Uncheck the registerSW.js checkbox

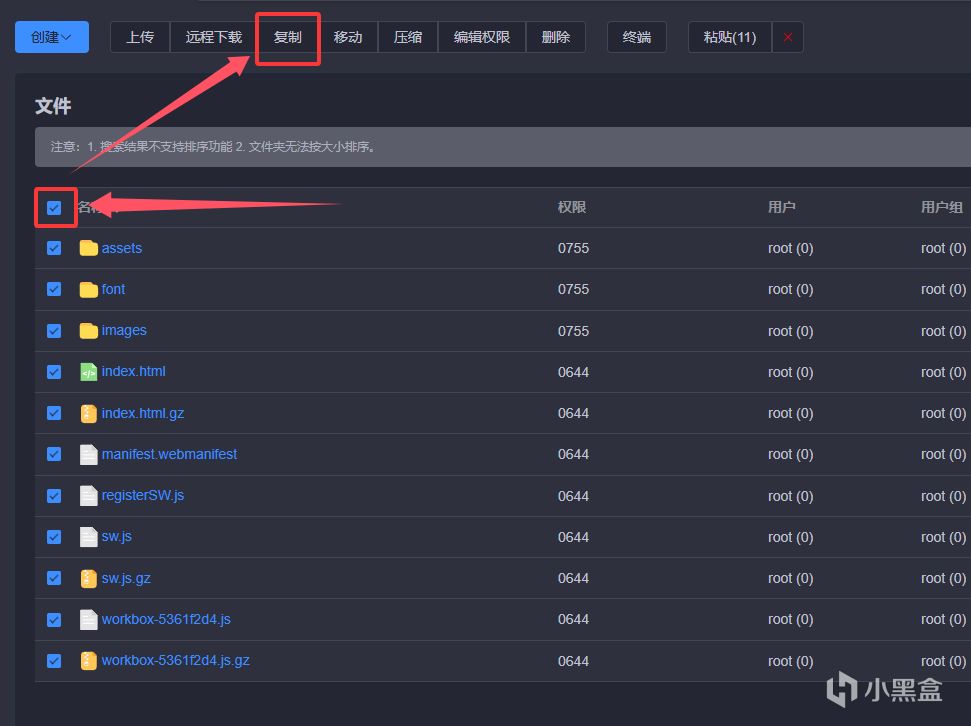point(54,496)
